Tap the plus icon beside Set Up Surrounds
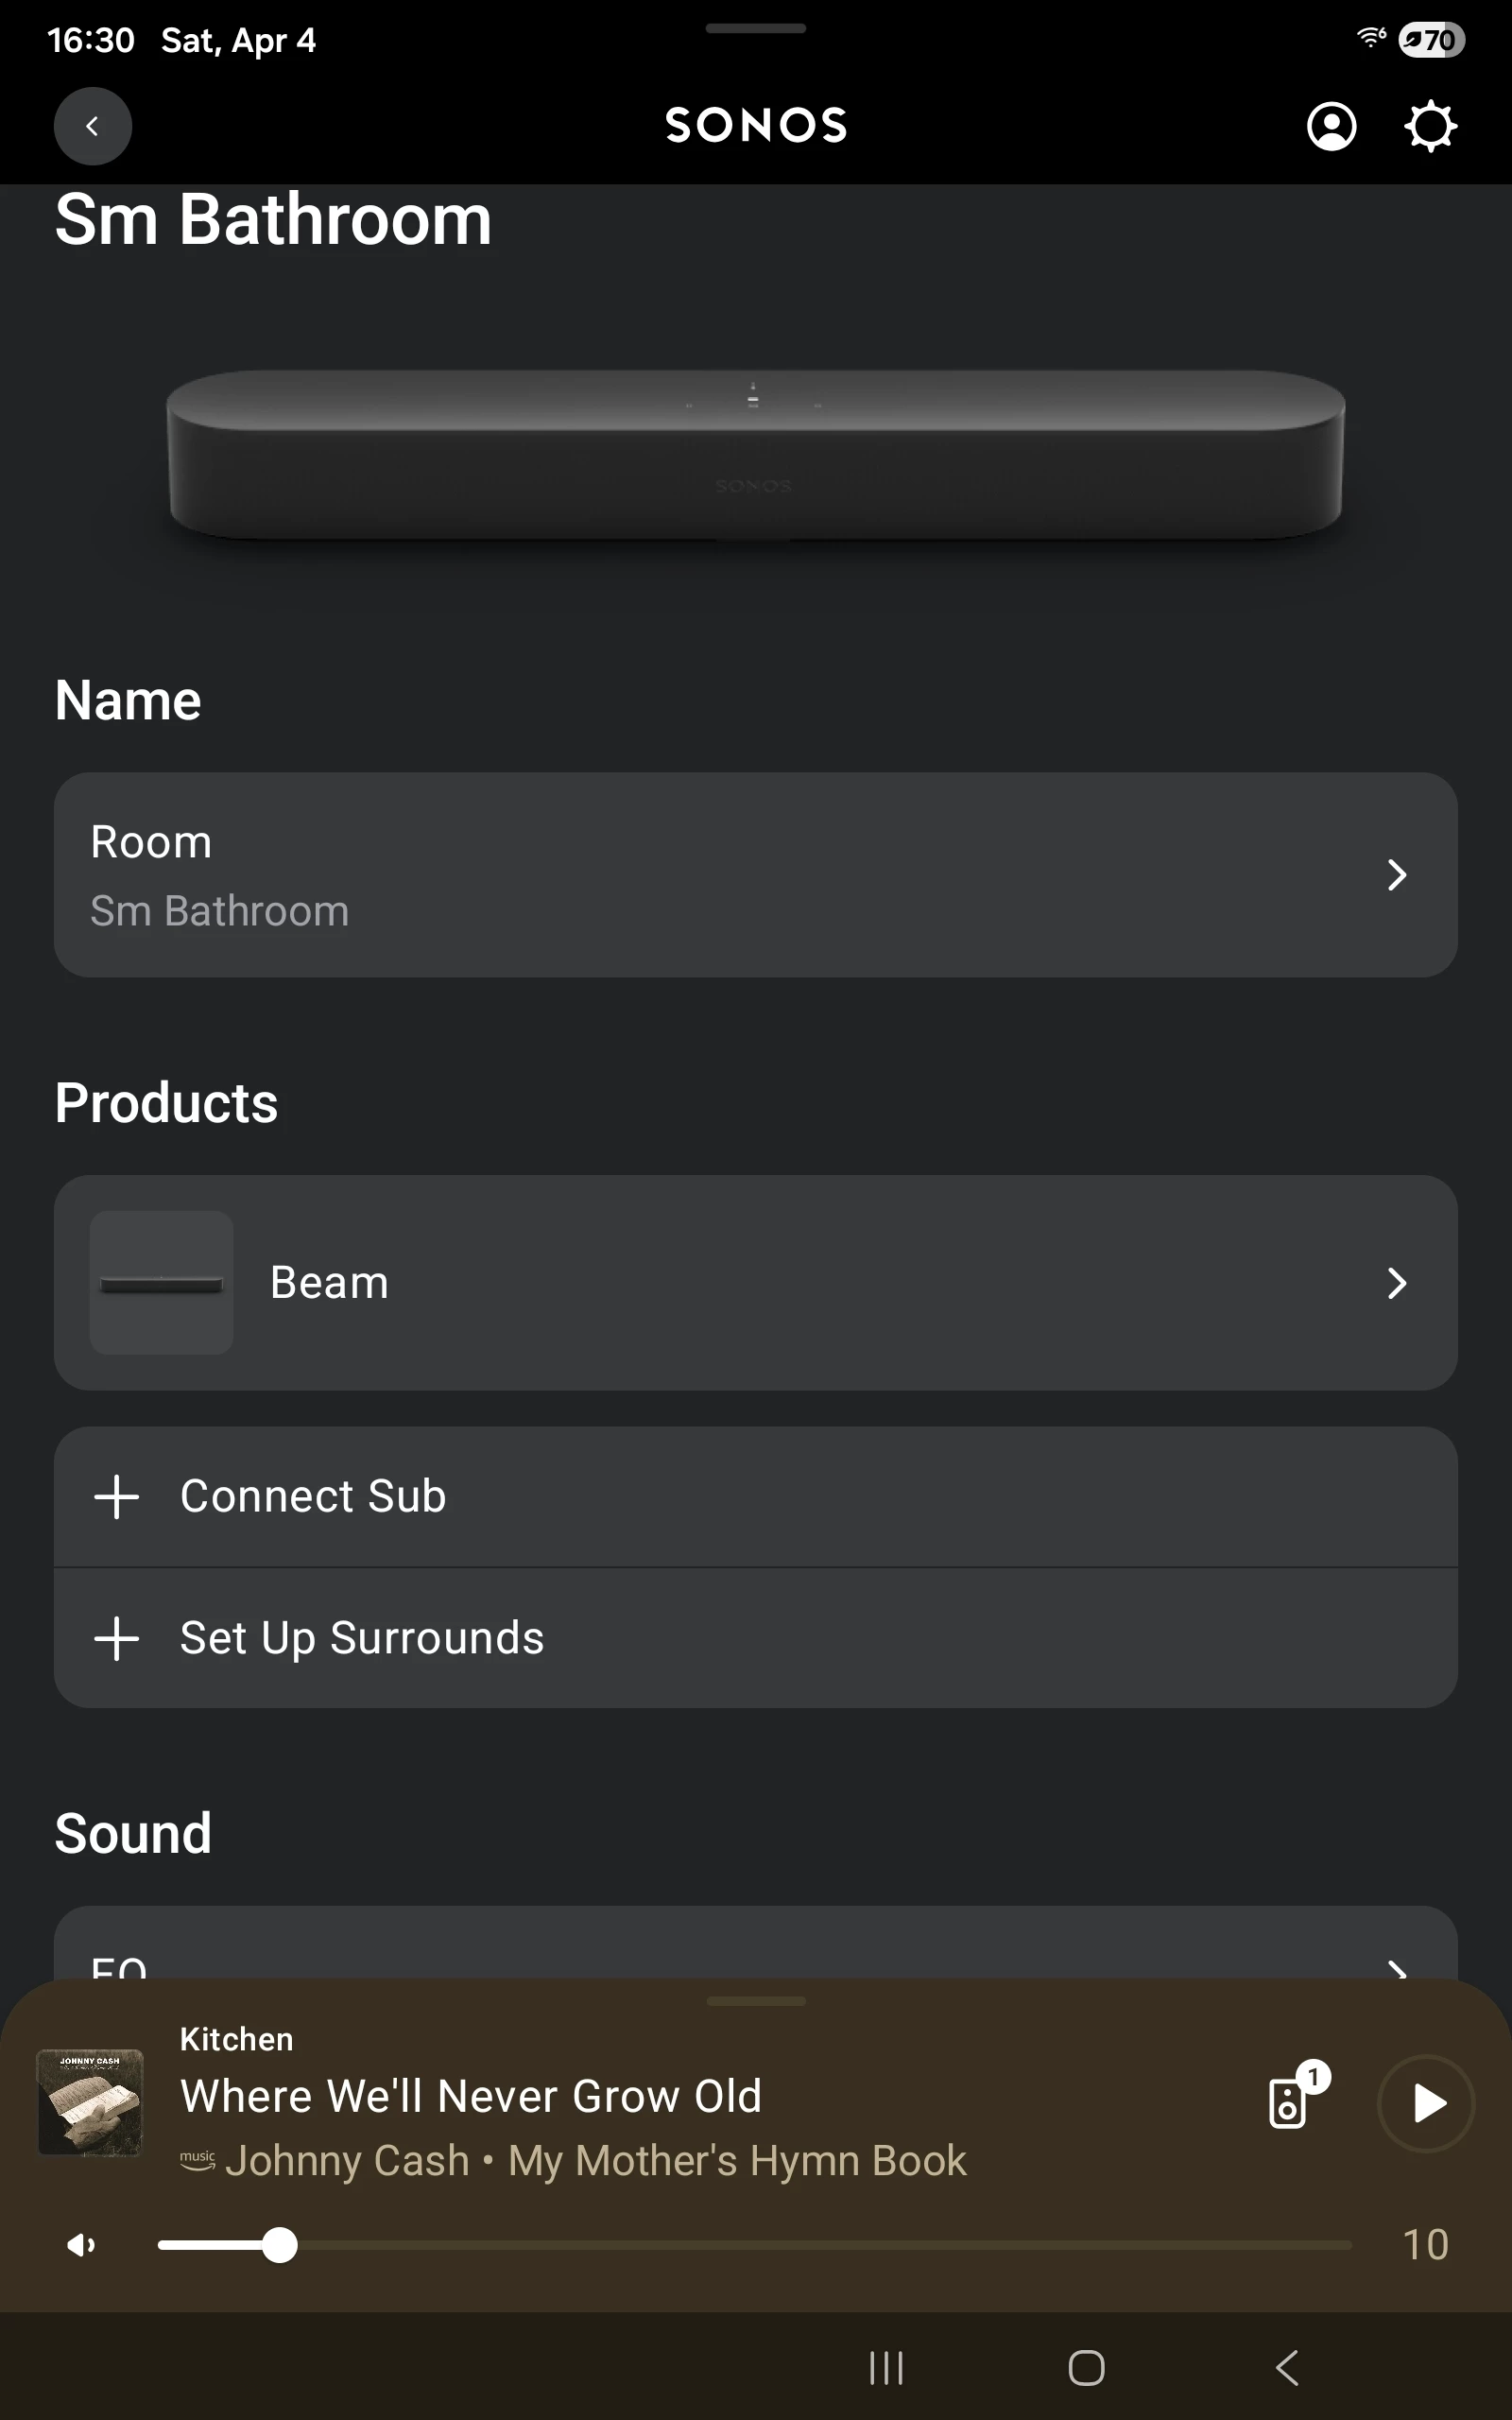The width and height of the screenshot is (1512, 2420). pyautogui.click(x=116, y=1638)
